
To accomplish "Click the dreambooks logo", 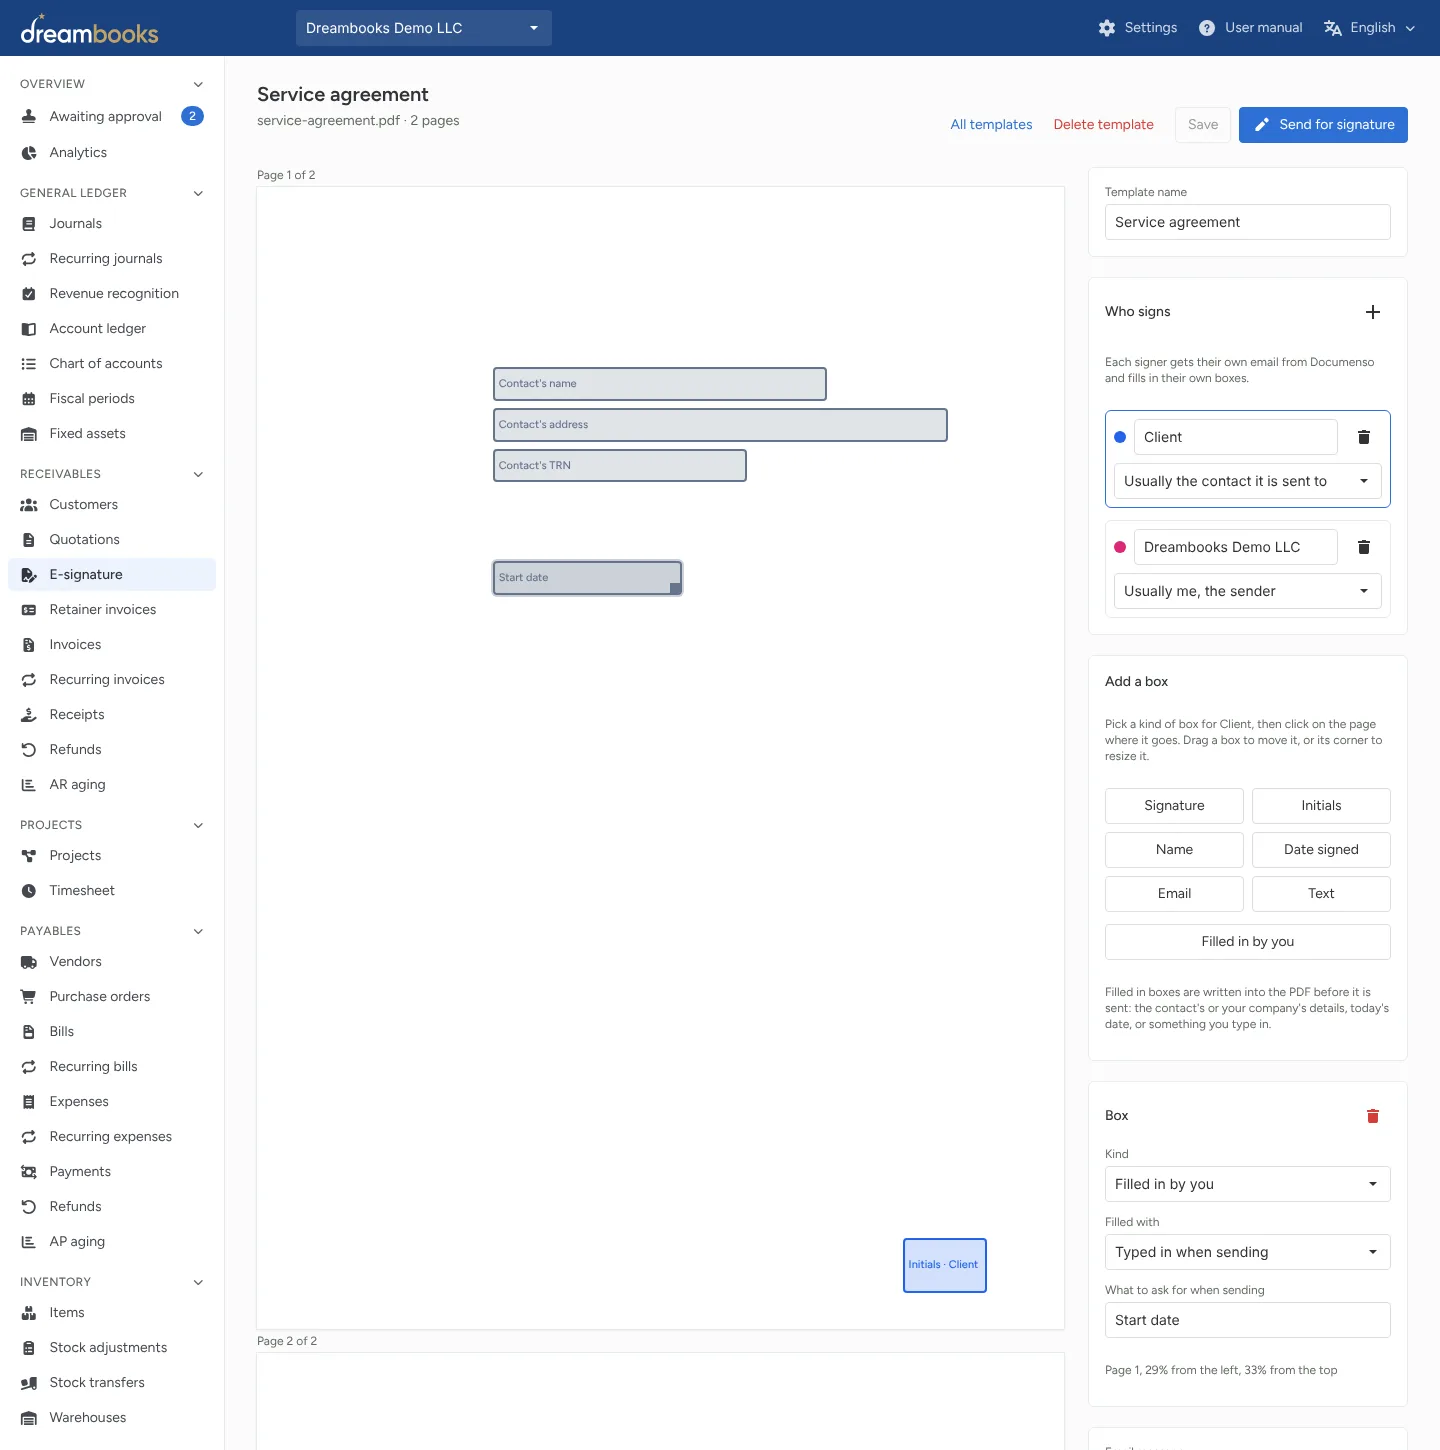I will click(x=89, y=30).
